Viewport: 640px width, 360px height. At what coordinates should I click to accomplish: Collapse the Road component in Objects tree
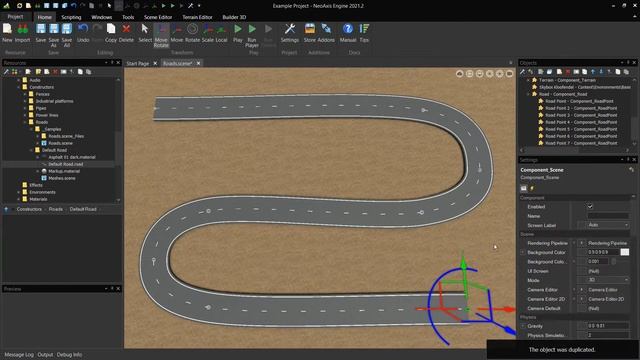click(x=528, y=94)
